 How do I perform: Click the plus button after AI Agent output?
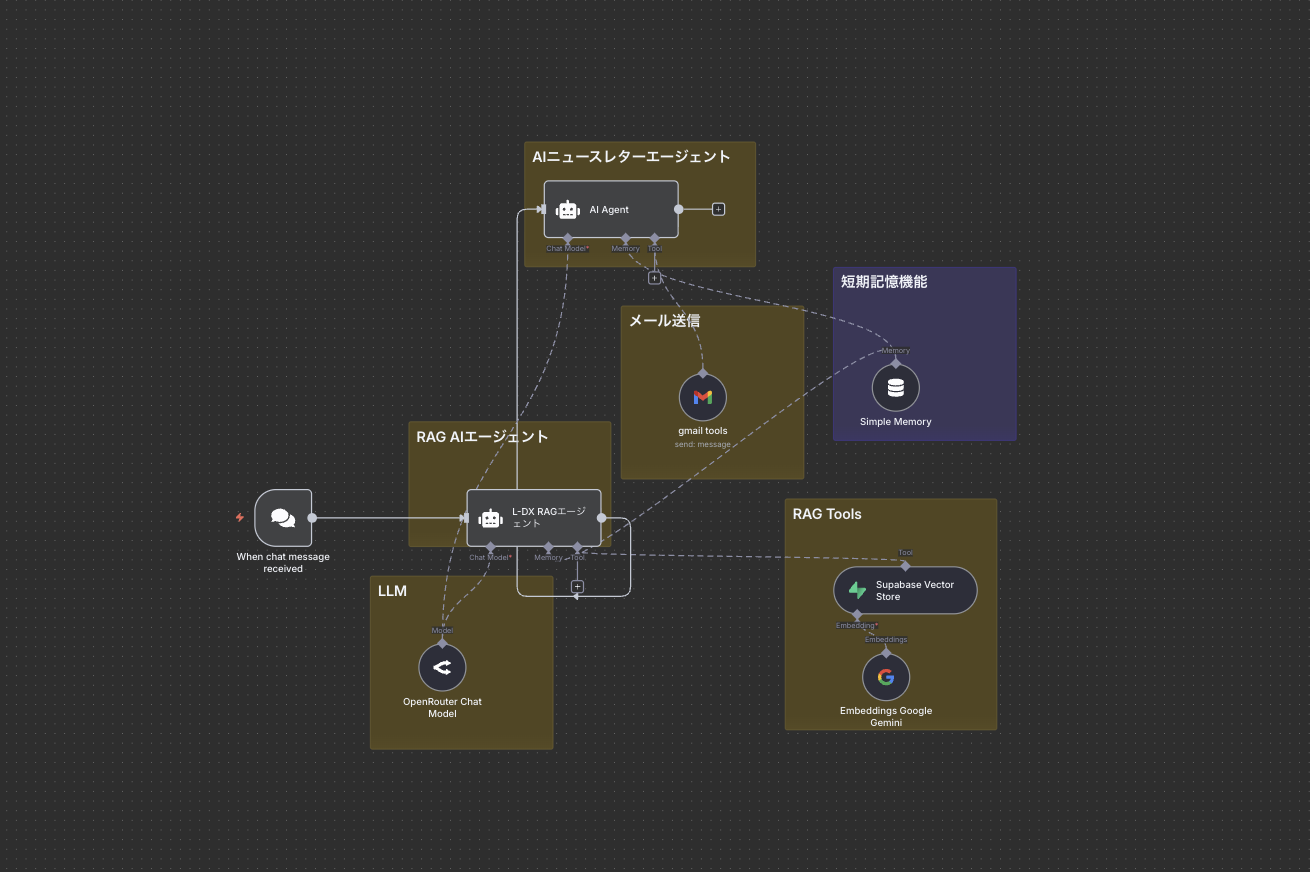tap(718, 209)
